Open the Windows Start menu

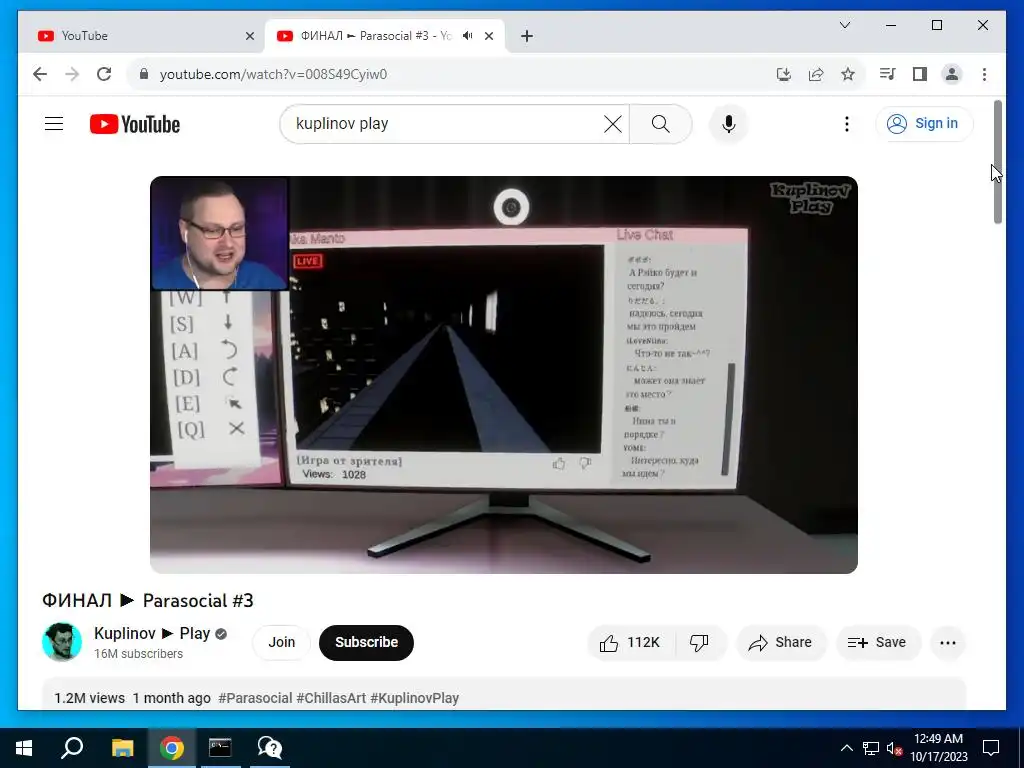(x=24, y=748)
